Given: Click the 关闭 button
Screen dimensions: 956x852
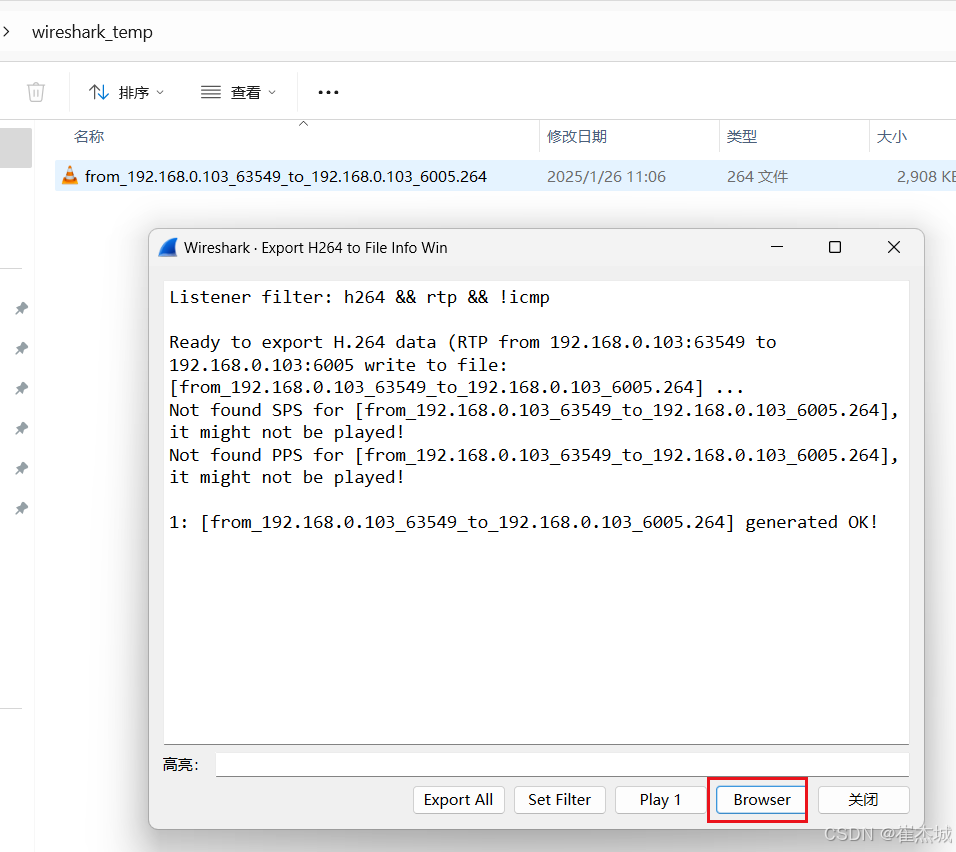Looking at the screenshot, I should pos(863,800).
